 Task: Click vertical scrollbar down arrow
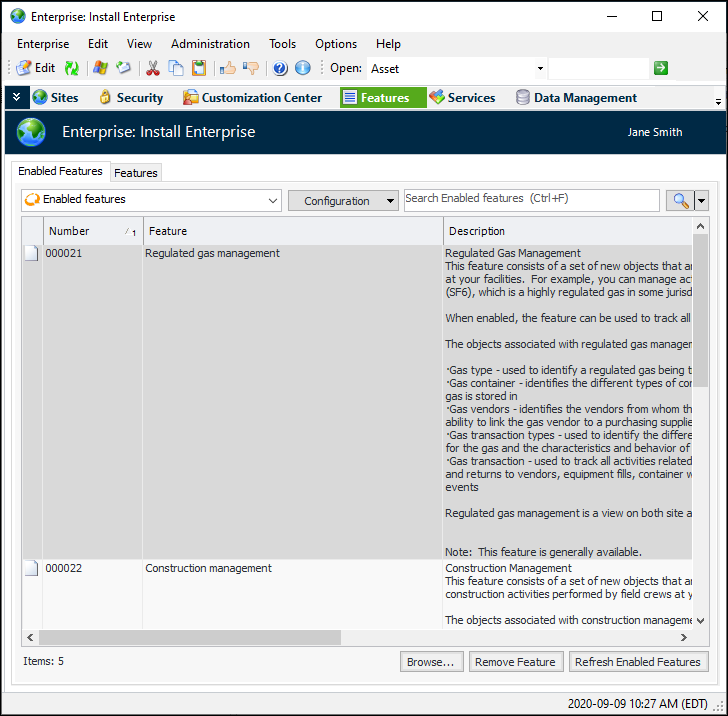(x=701, y=621)
